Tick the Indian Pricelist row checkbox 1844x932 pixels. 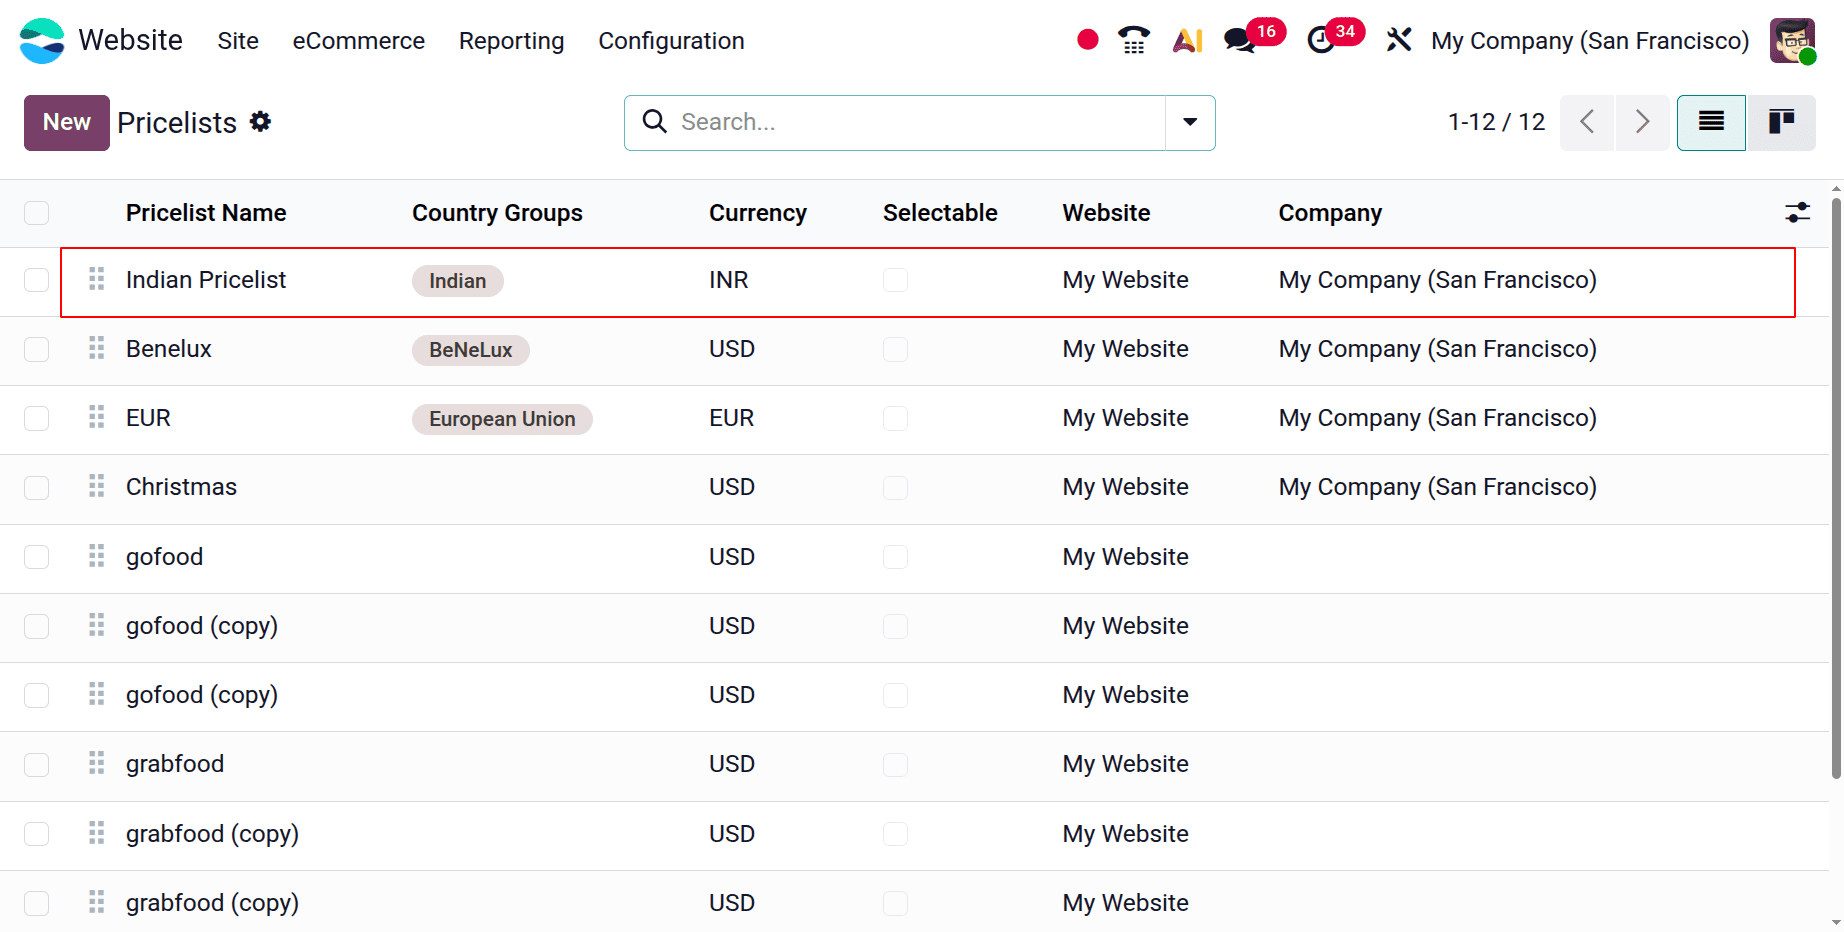point(37,280)
